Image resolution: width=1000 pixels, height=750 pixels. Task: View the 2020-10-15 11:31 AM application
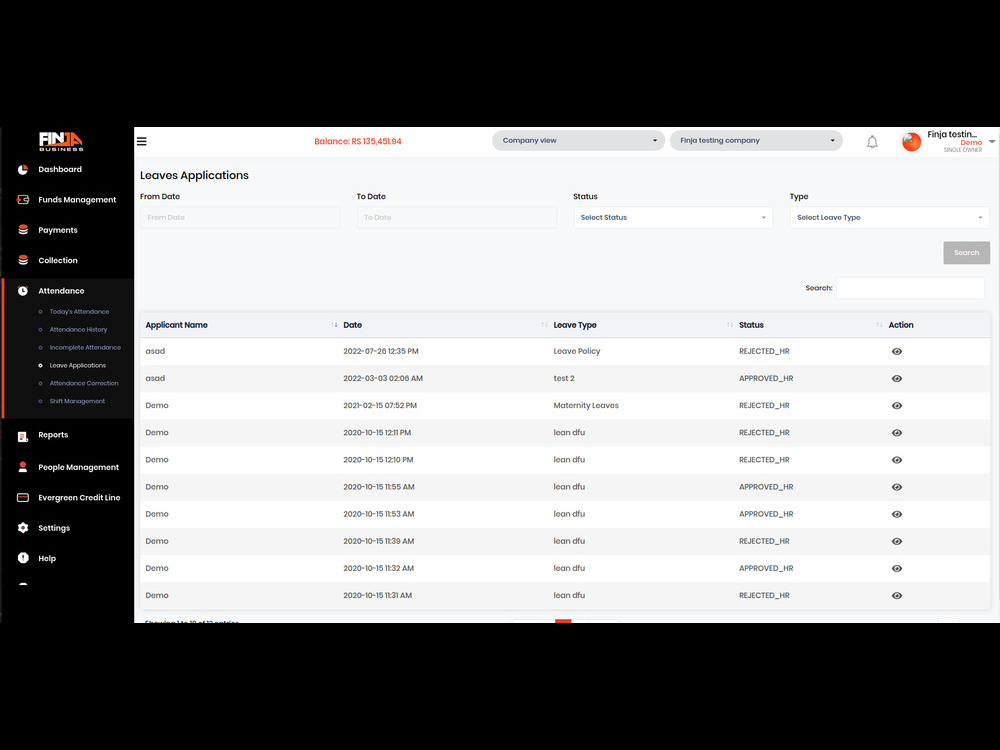coord(897,595)
